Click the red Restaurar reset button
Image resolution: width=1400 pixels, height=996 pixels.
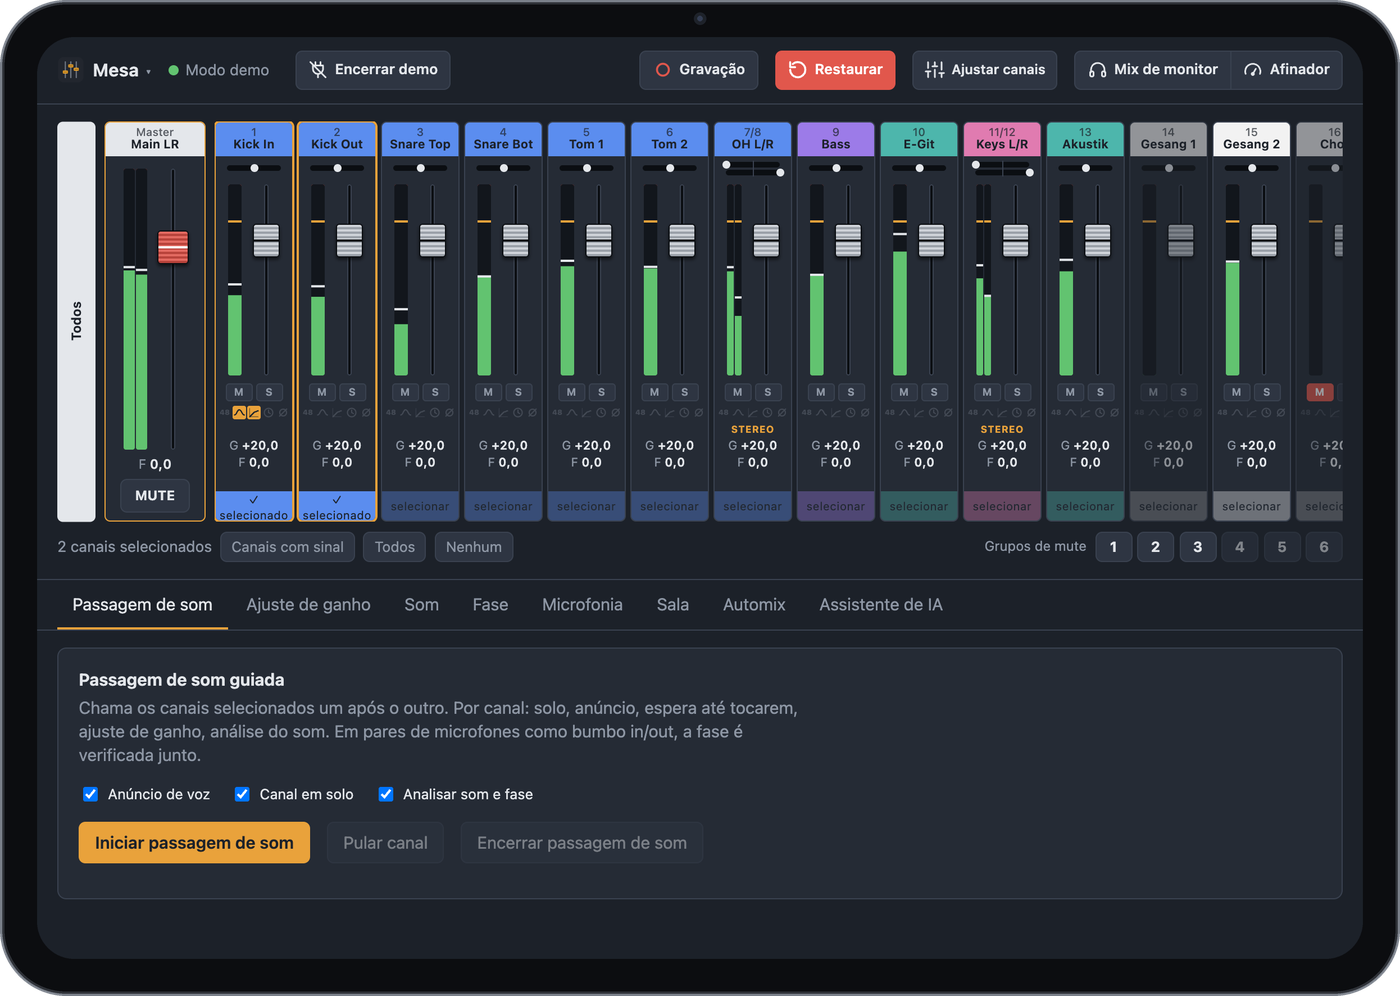point(835,70)
